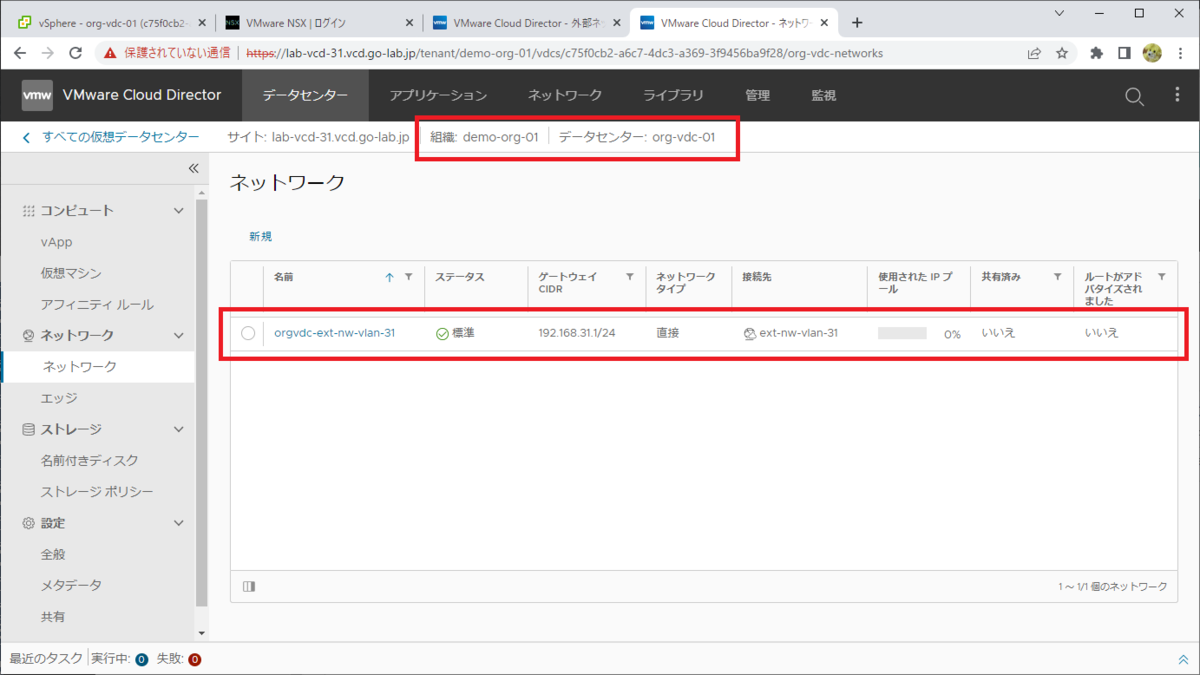The image size is (1200, 675).
Task: Reload the page
Action: pos(78,53)
